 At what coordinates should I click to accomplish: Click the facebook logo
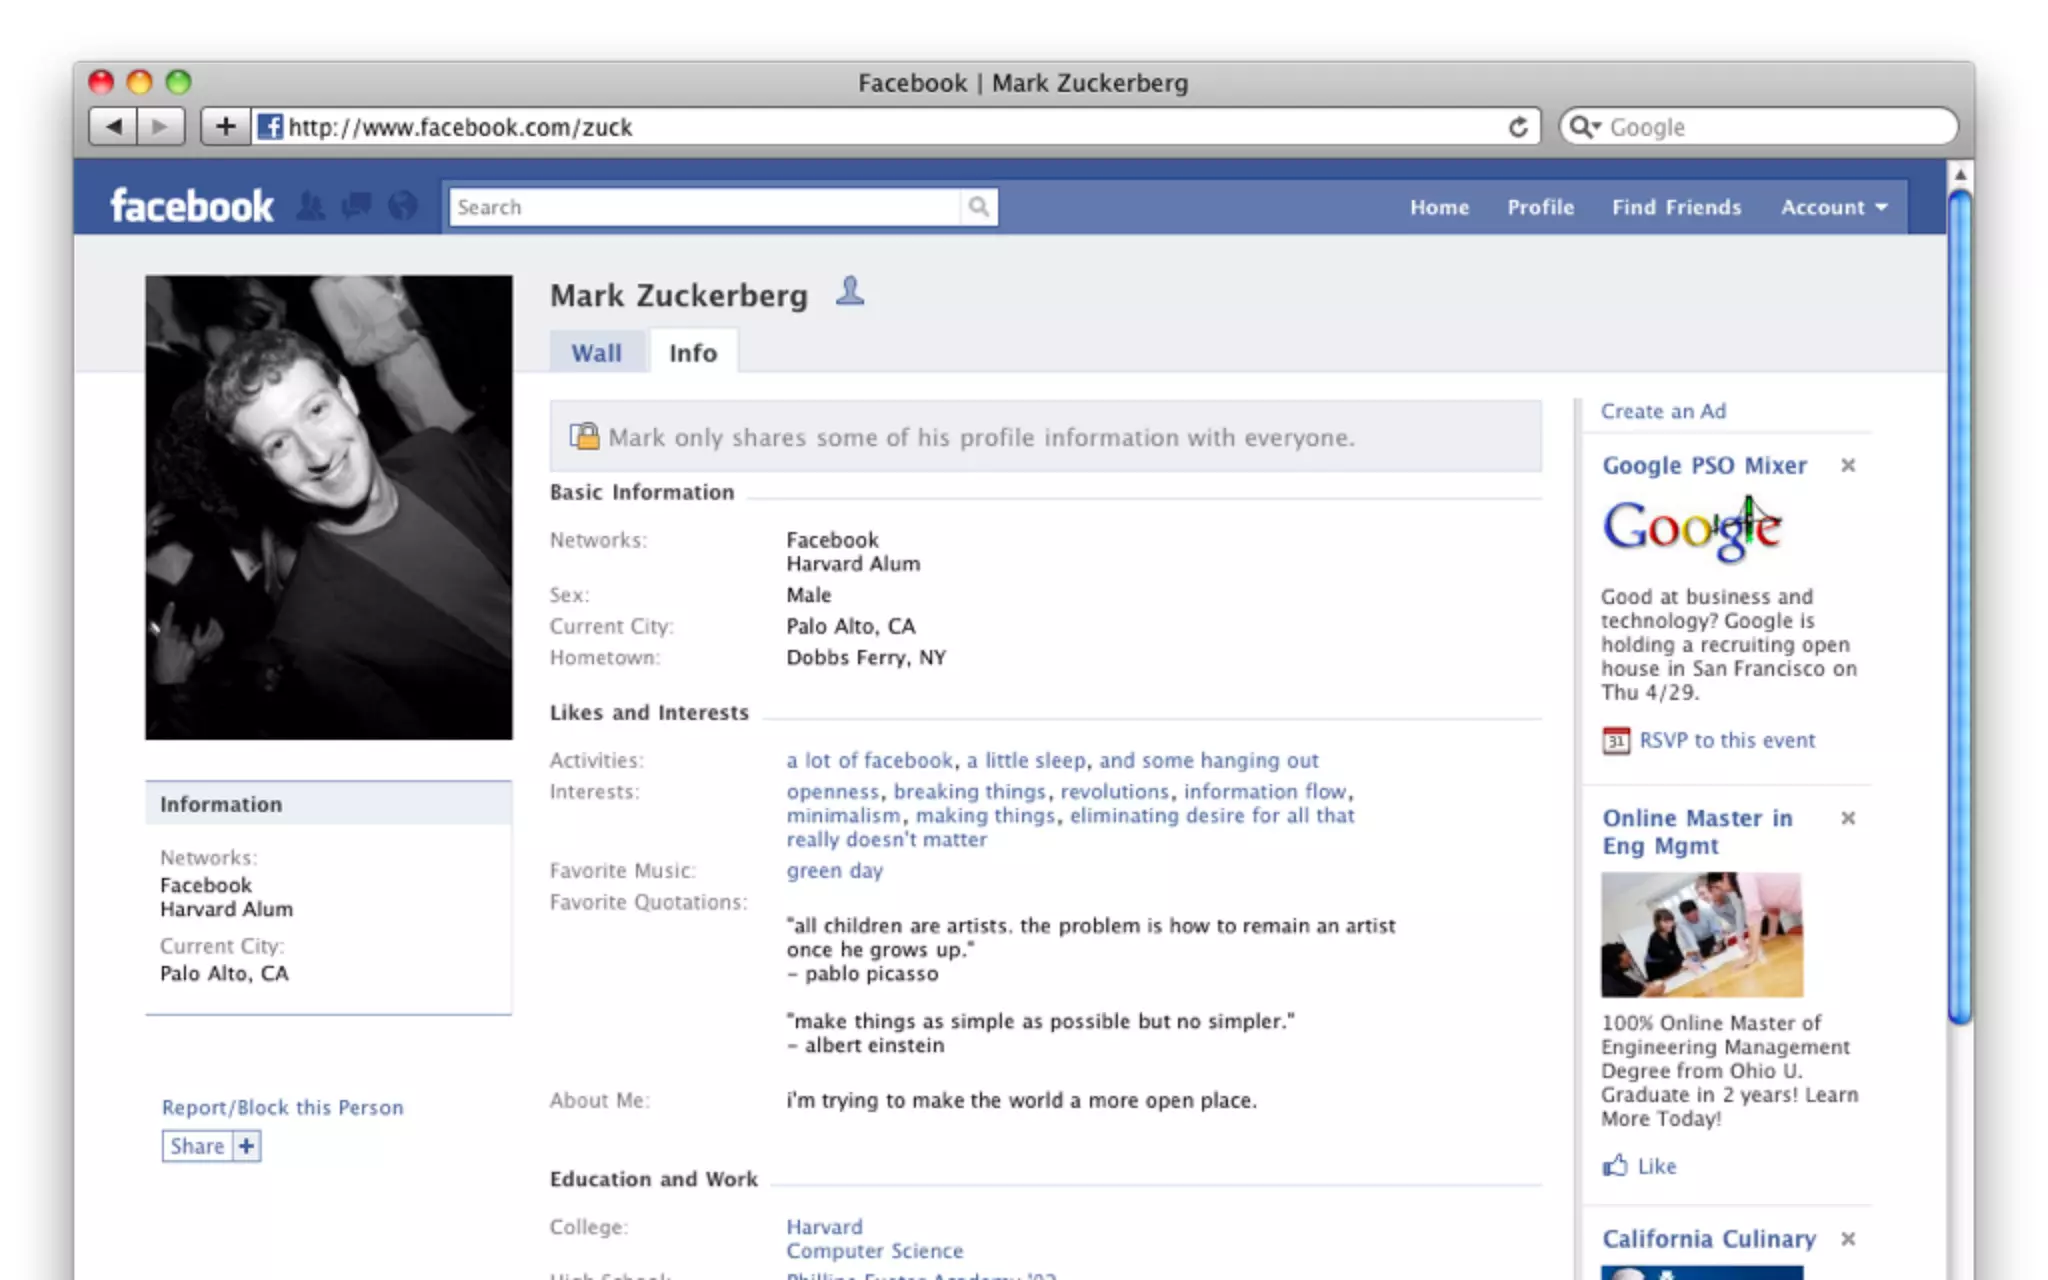[191, 206]
